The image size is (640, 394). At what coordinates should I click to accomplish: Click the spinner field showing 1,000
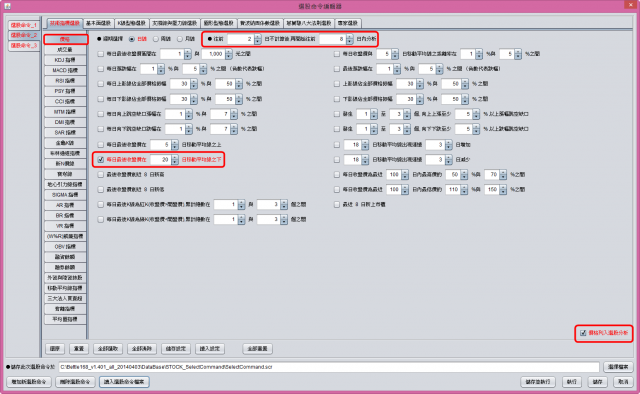(213, 54)
